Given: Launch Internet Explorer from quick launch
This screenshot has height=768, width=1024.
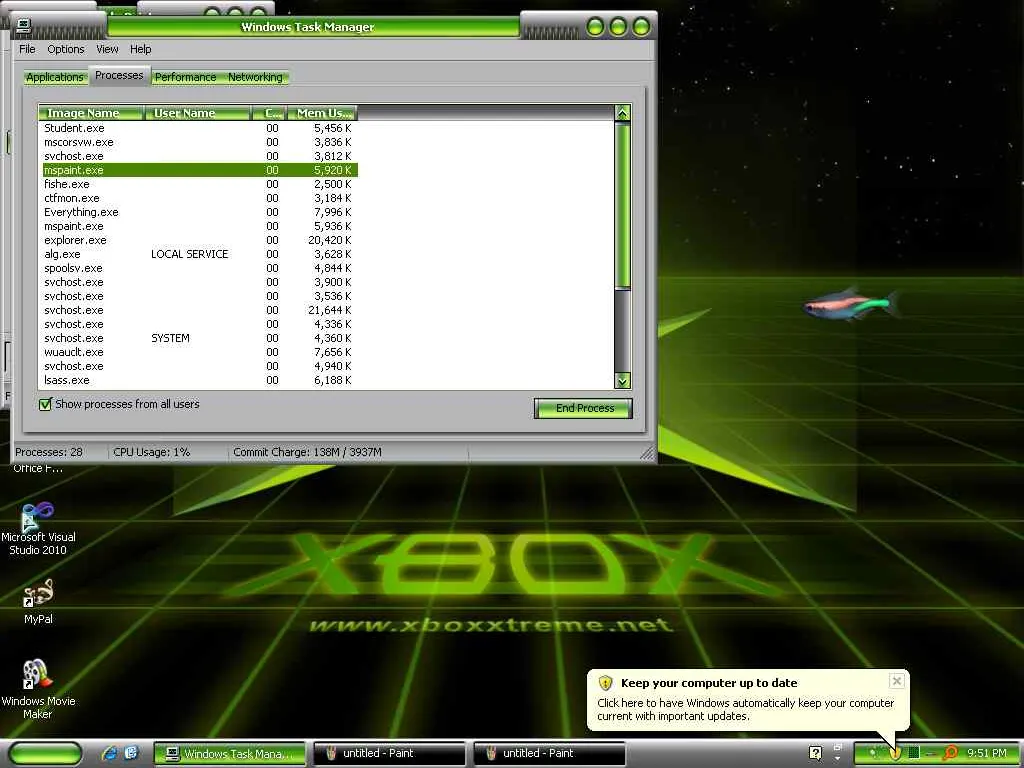Looking at the screenshot, I should pos(110,753).
